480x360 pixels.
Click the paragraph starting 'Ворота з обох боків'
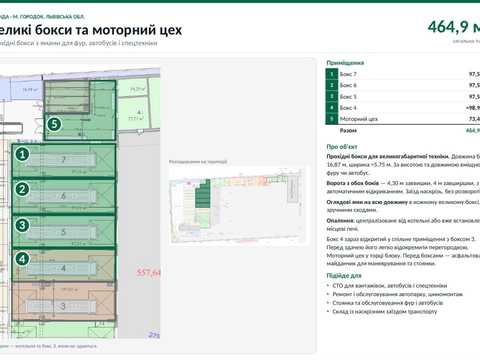(x=403, y=187)
